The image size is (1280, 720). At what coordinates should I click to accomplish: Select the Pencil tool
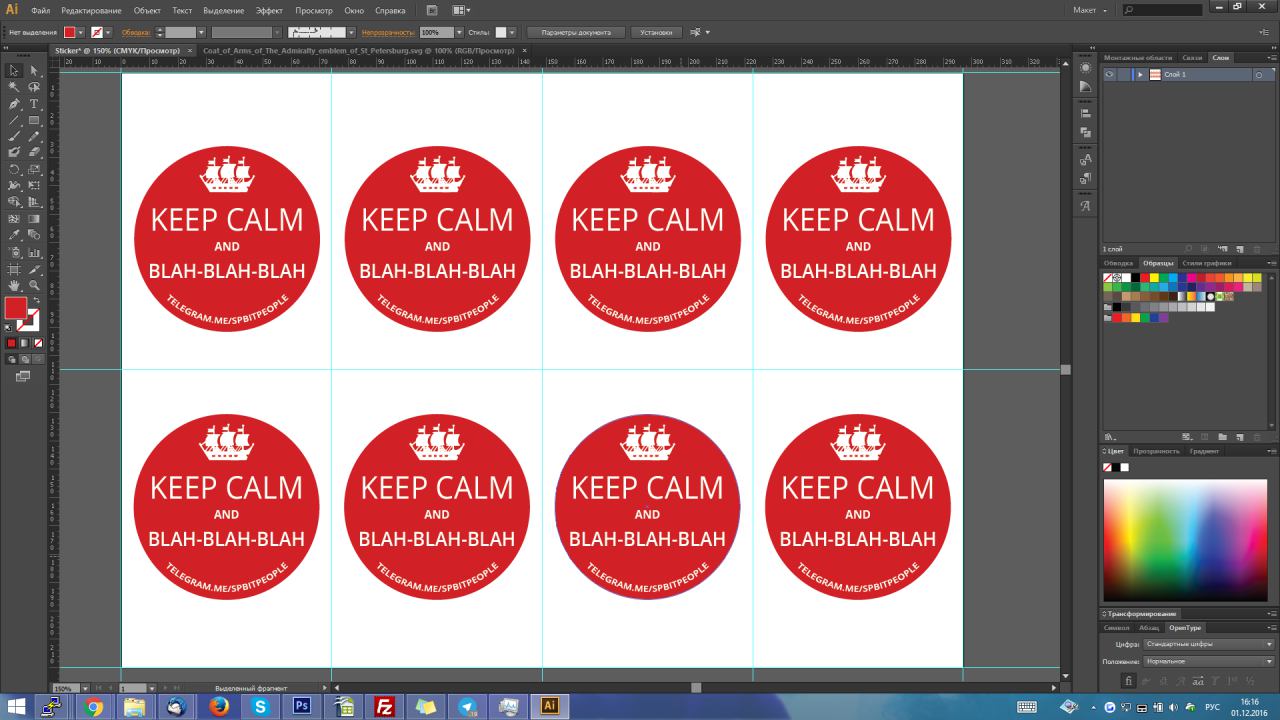click(33, 136)
